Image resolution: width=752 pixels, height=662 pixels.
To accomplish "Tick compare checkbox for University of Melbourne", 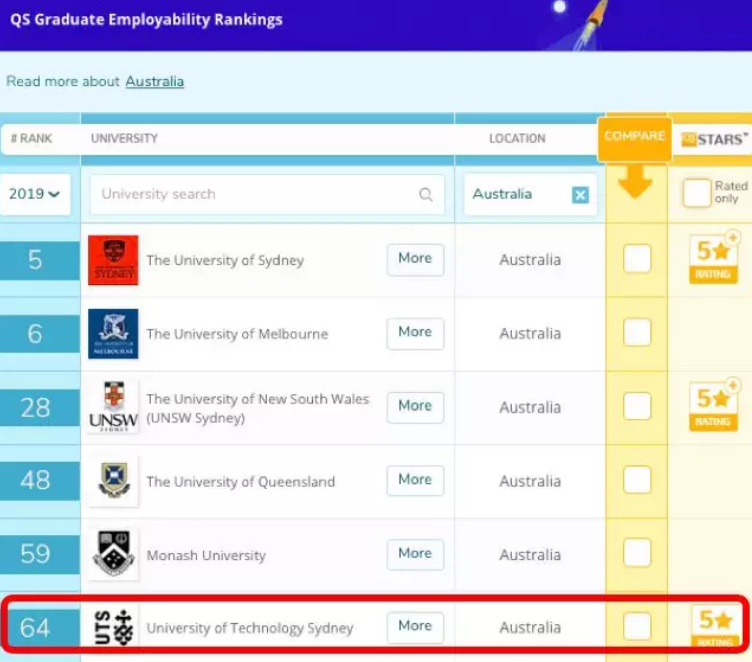I will (637, 332).
